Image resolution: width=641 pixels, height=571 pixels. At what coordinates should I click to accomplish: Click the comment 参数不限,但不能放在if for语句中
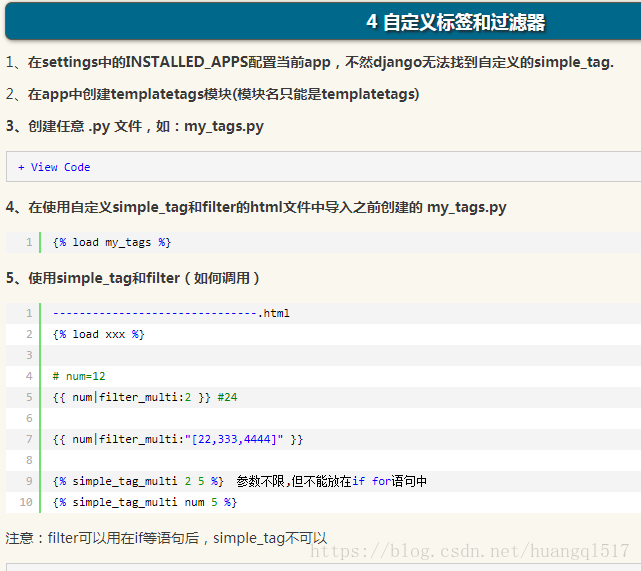[332, 481]
